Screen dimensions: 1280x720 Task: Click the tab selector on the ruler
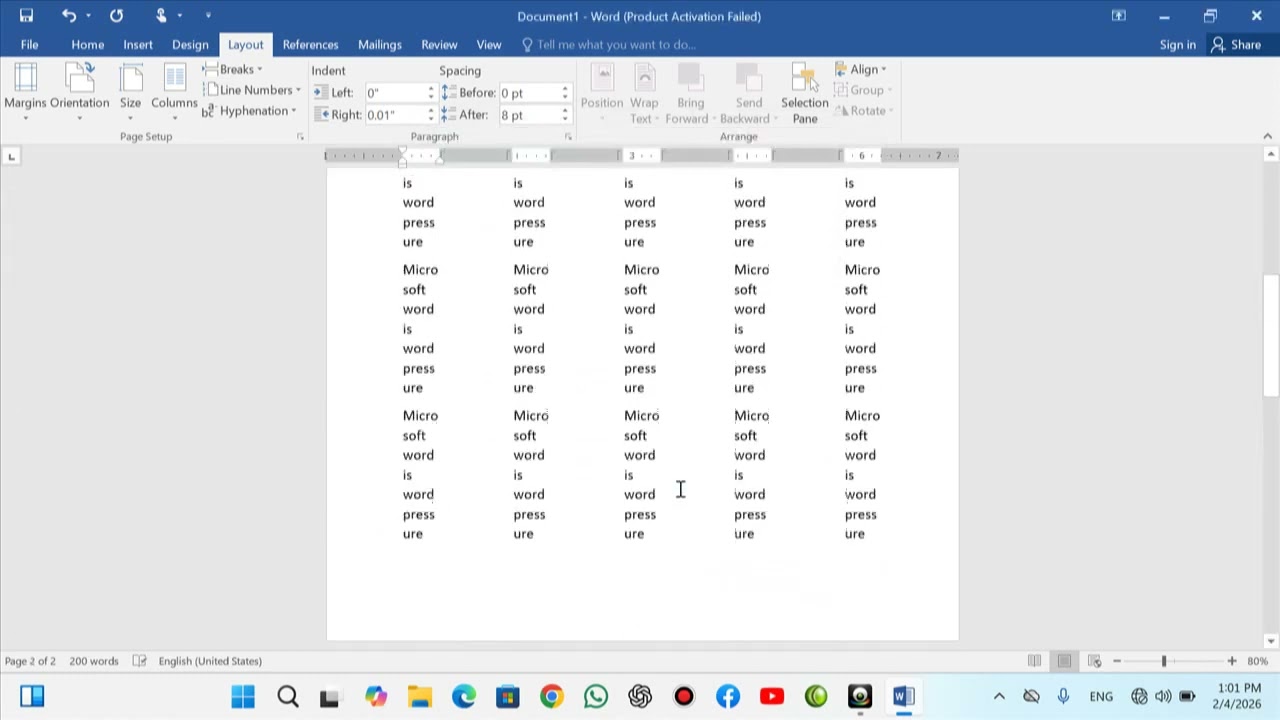click(x=11, y=156)
